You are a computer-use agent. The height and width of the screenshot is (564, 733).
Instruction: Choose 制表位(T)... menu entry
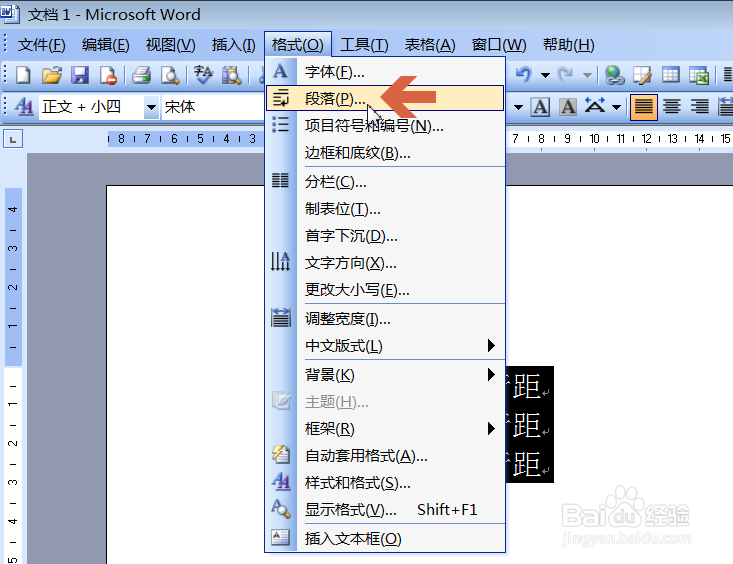[385, 209]
